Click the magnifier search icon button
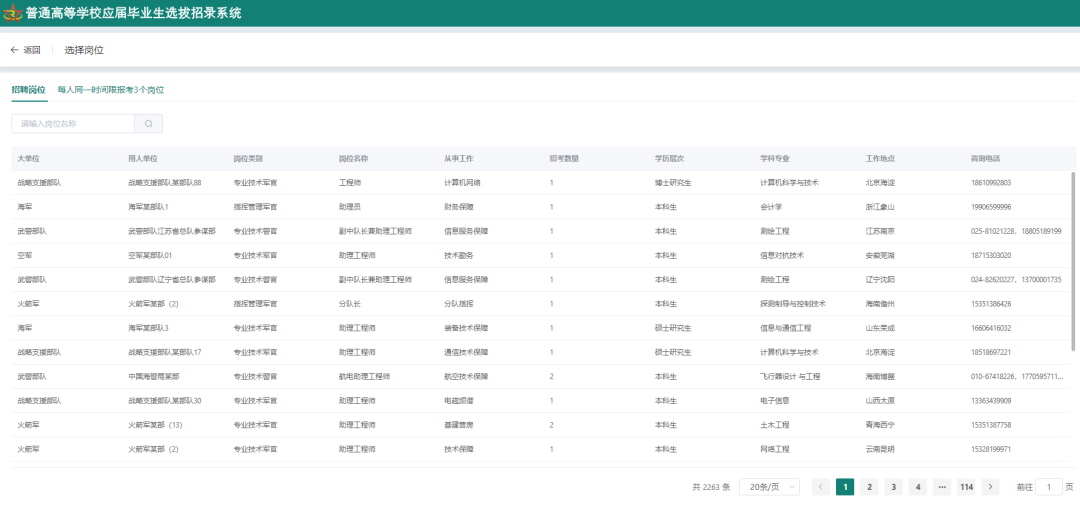 (148, 124)
